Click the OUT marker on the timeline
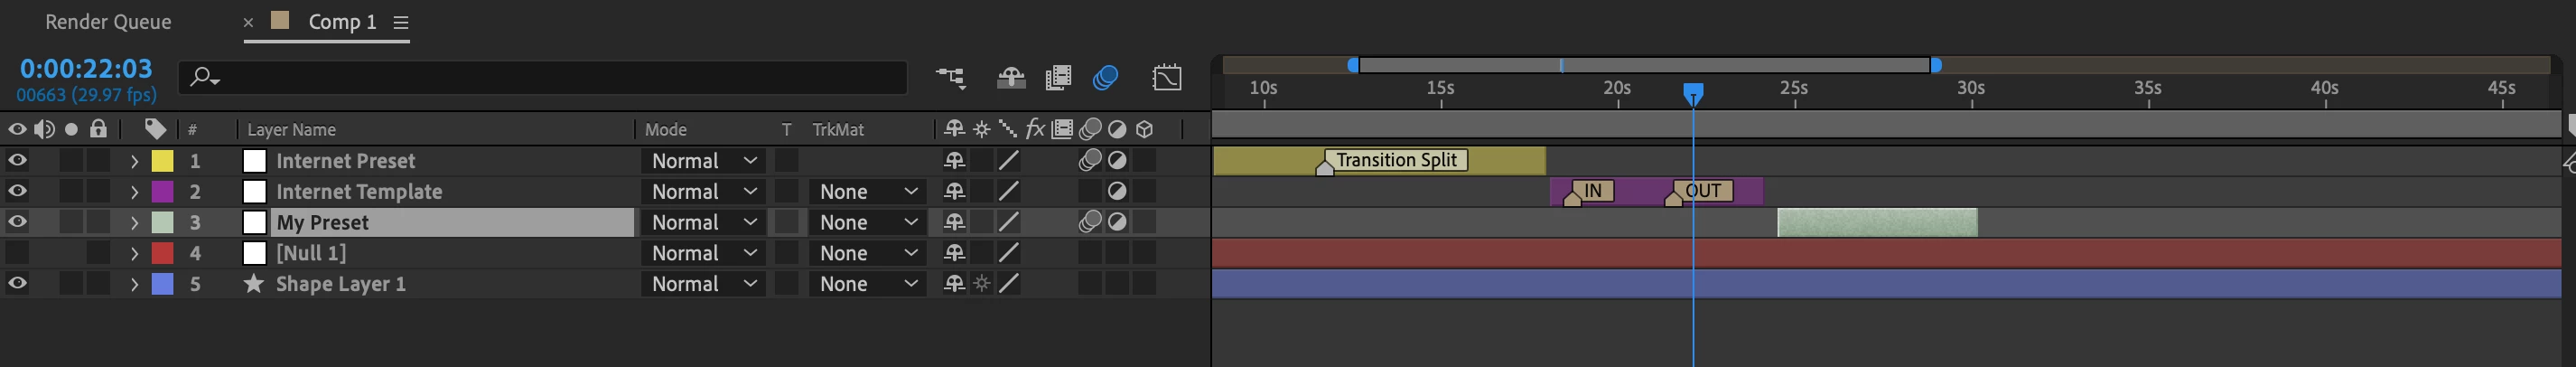The image size is (2576, 367). (x=1703, y=191)
